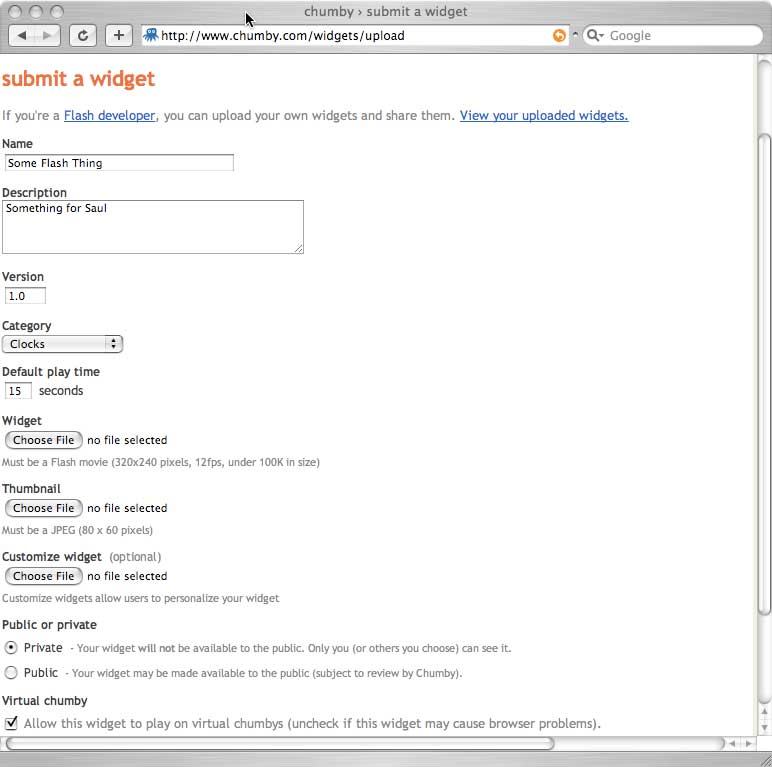Click the Default play time field
Image resolution: width=772 pixels, height=767 pixels.
(x=18, y=391)
